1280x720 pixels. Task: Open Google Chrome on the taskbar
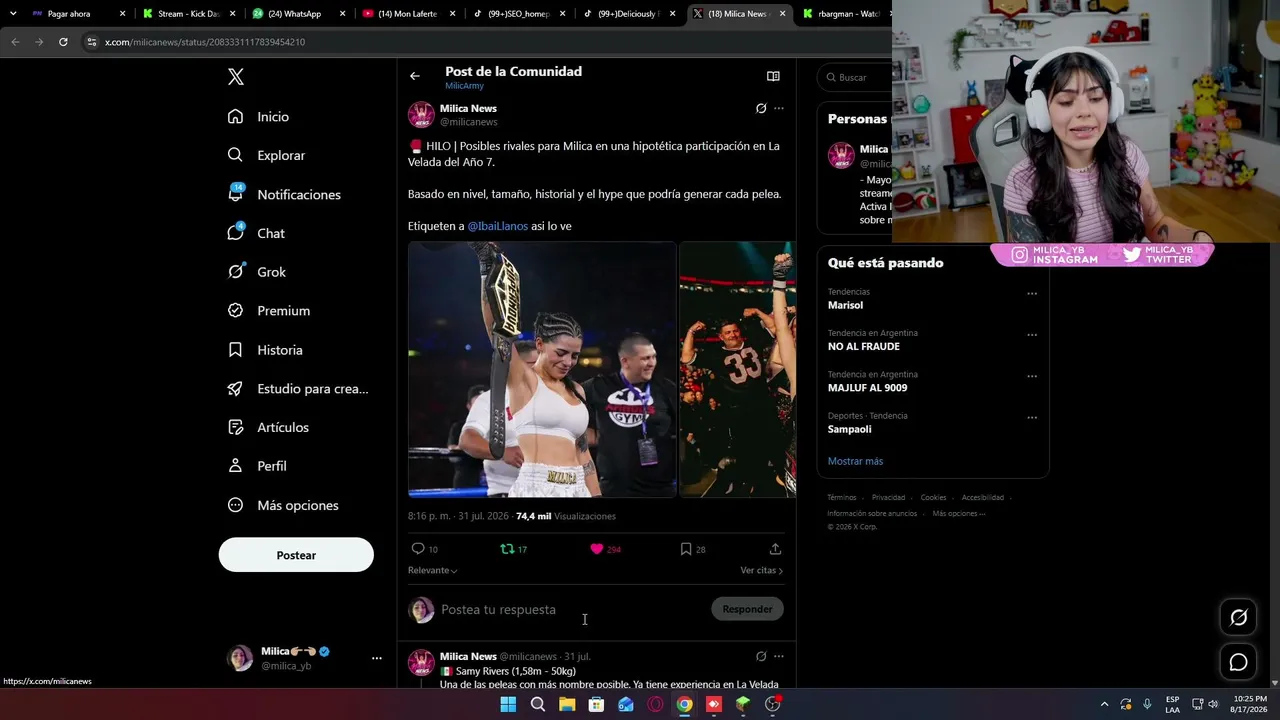click(x=684, y=704)
